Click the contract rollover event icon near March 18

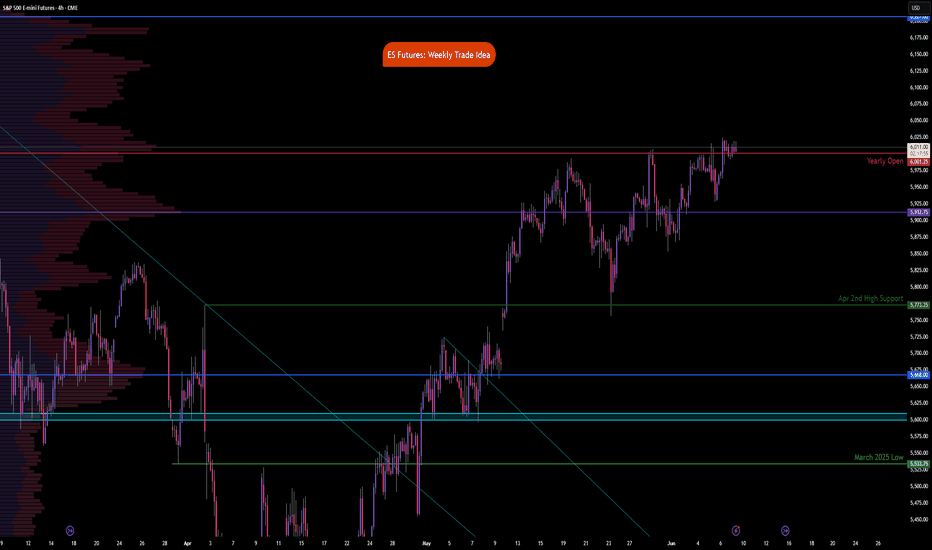[x=70, y=530]
